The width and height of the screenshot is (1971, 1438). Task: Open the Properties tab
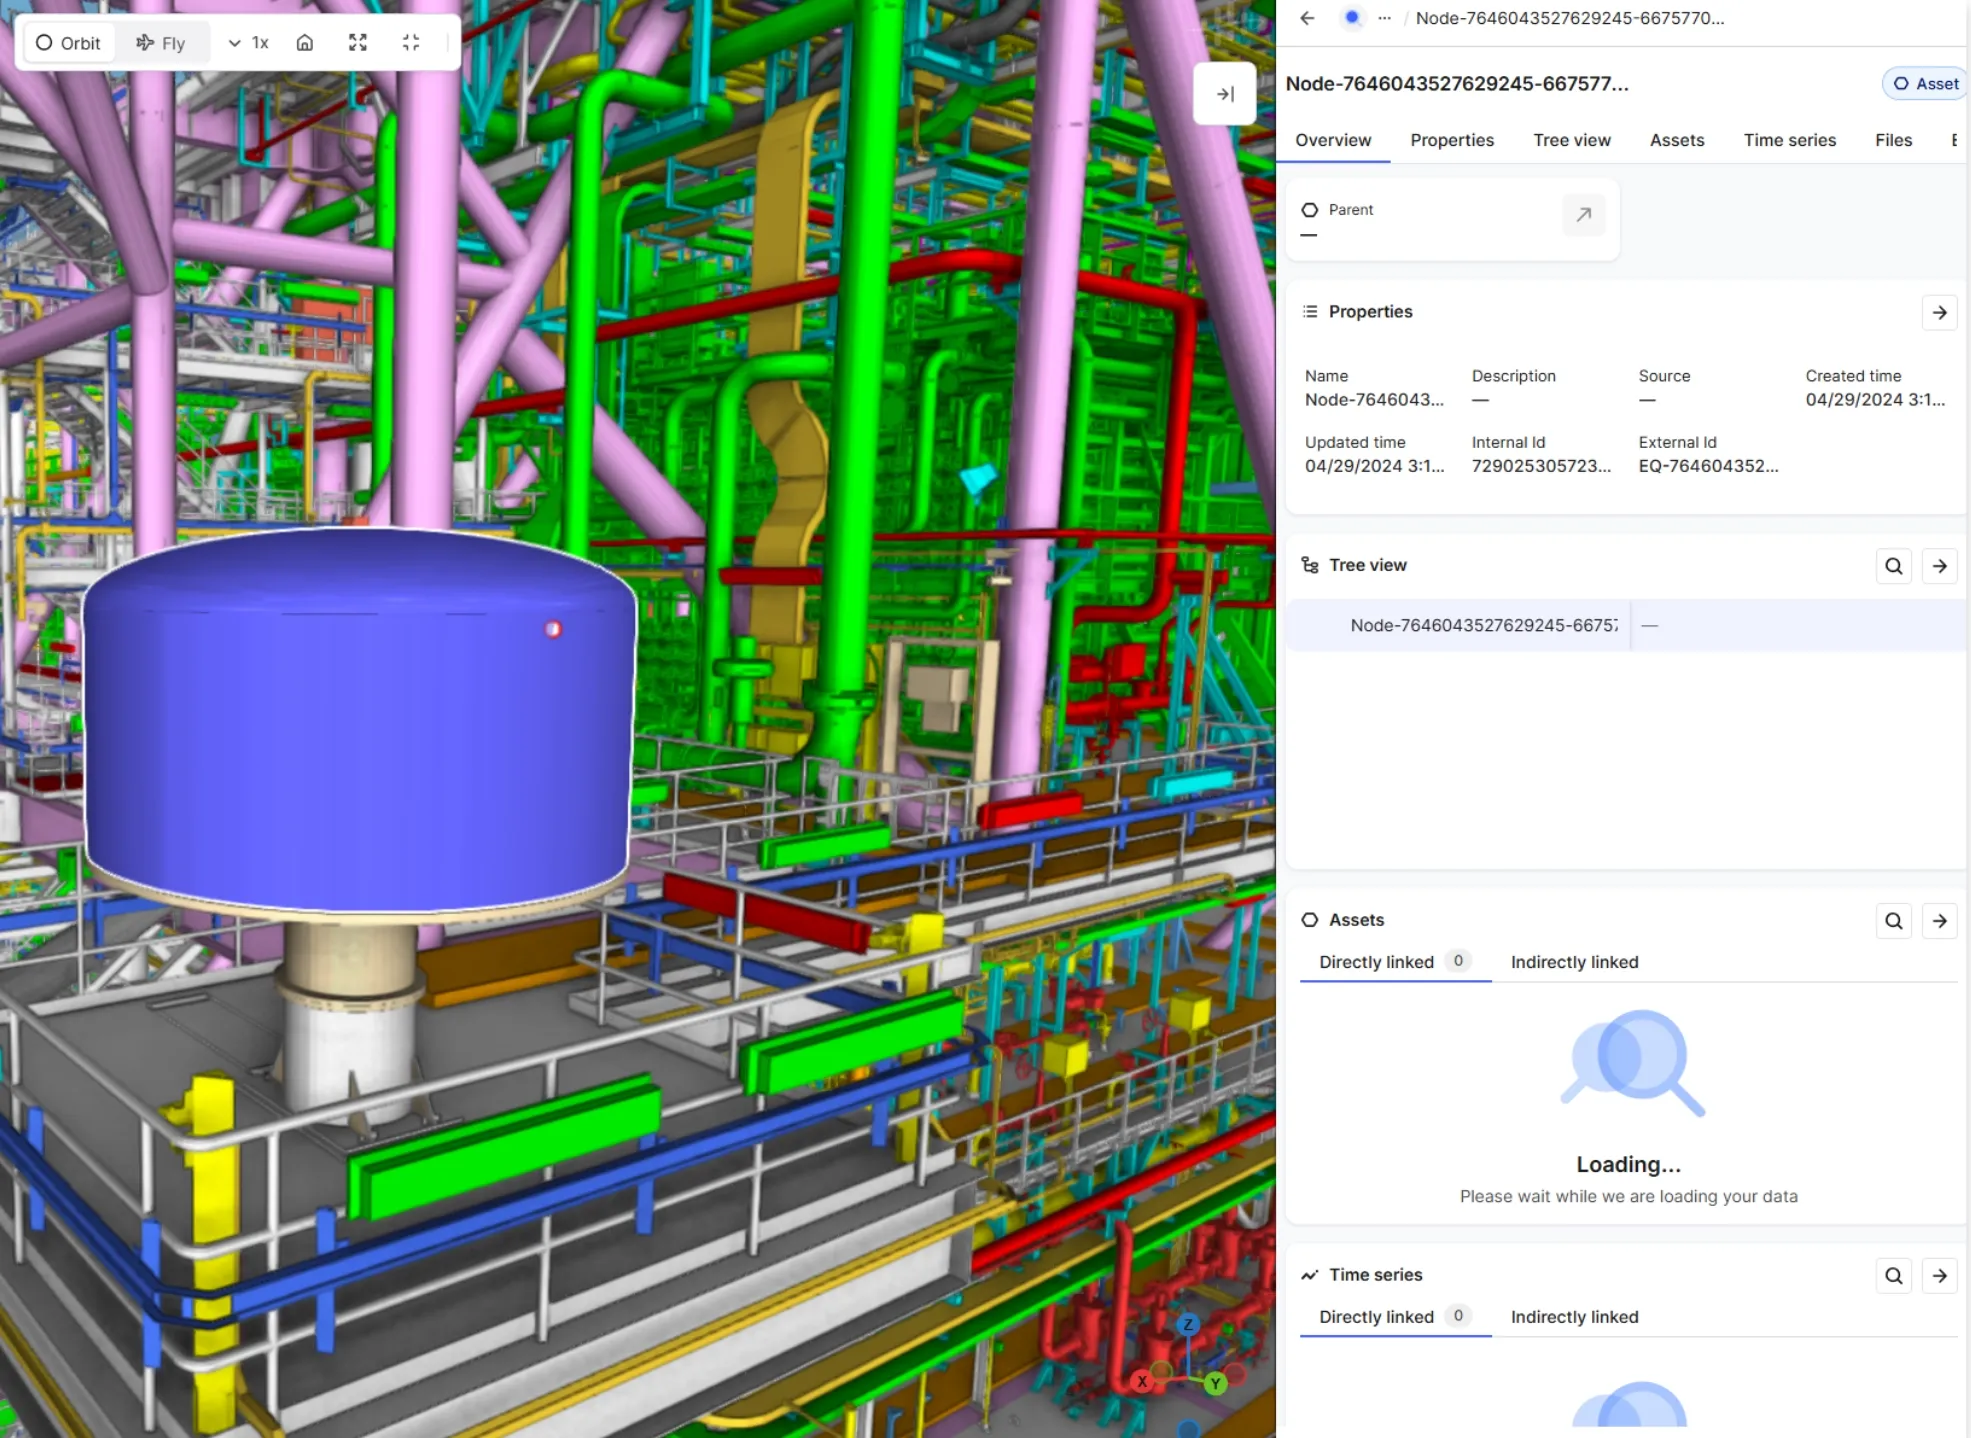pyautogui.click(x=1452, y=140)
